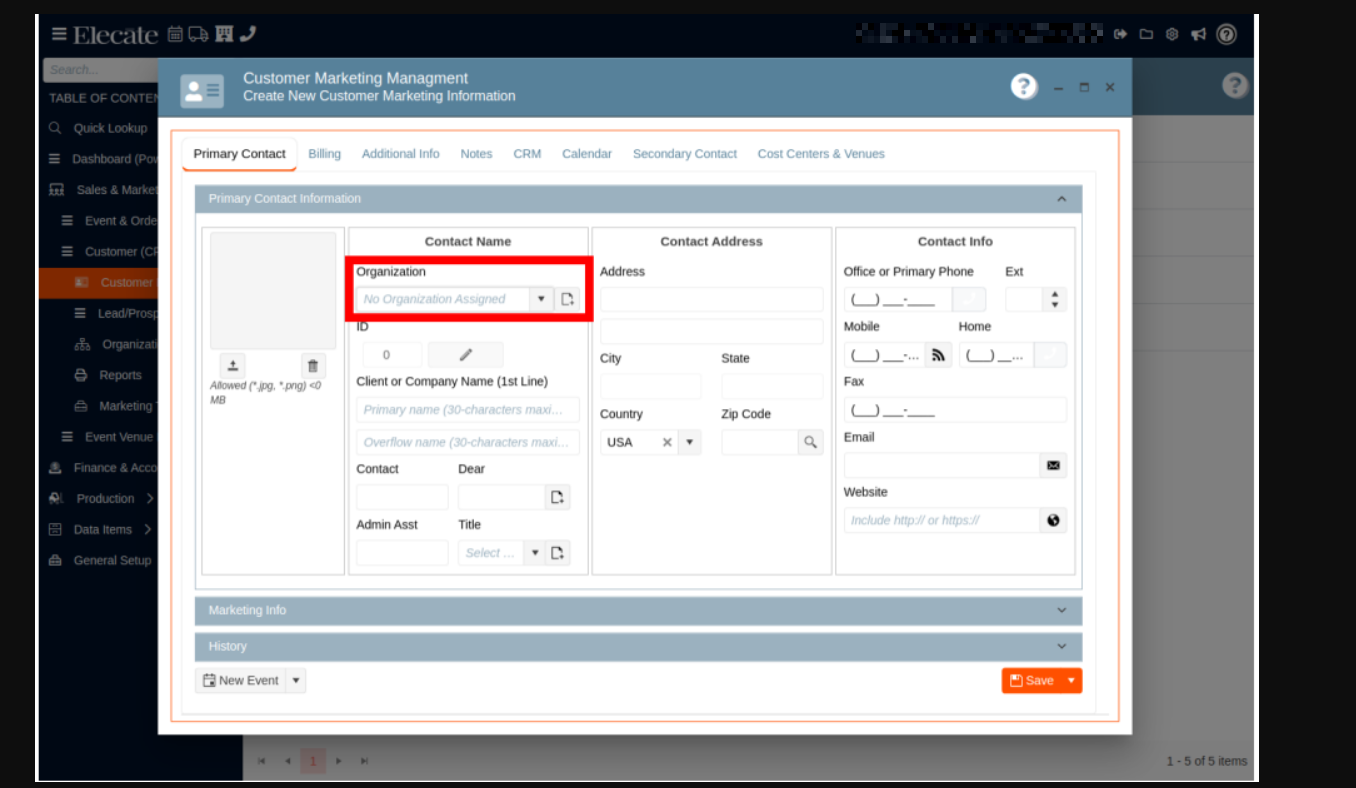Click the add new organization icon
The image size is (1356, 788).
coord(567,299)
